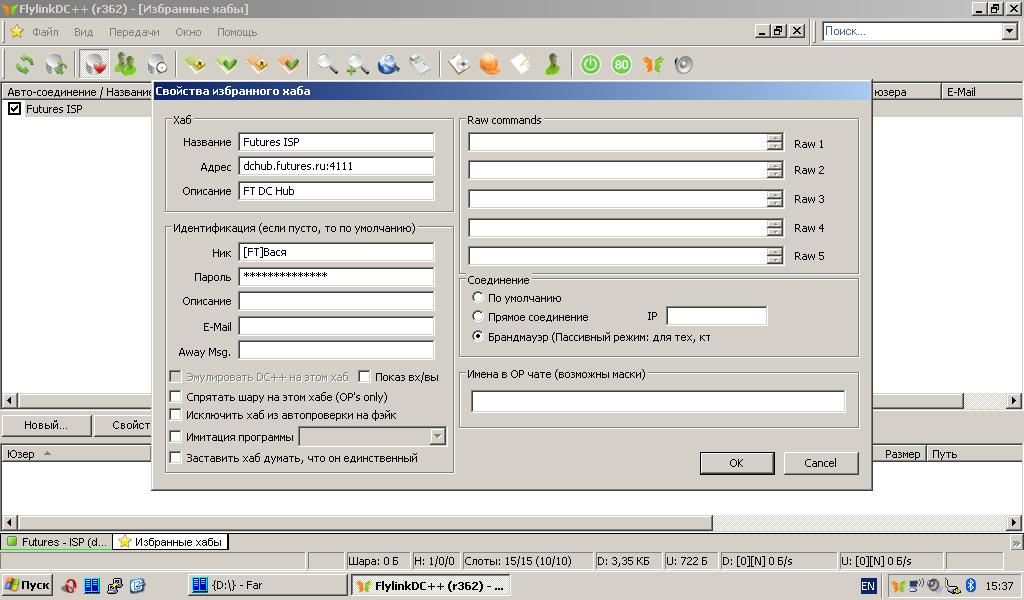1024x600 pixels.
Task: Click the orange-green butterfly toolbar icon
Action: point(652,64)
